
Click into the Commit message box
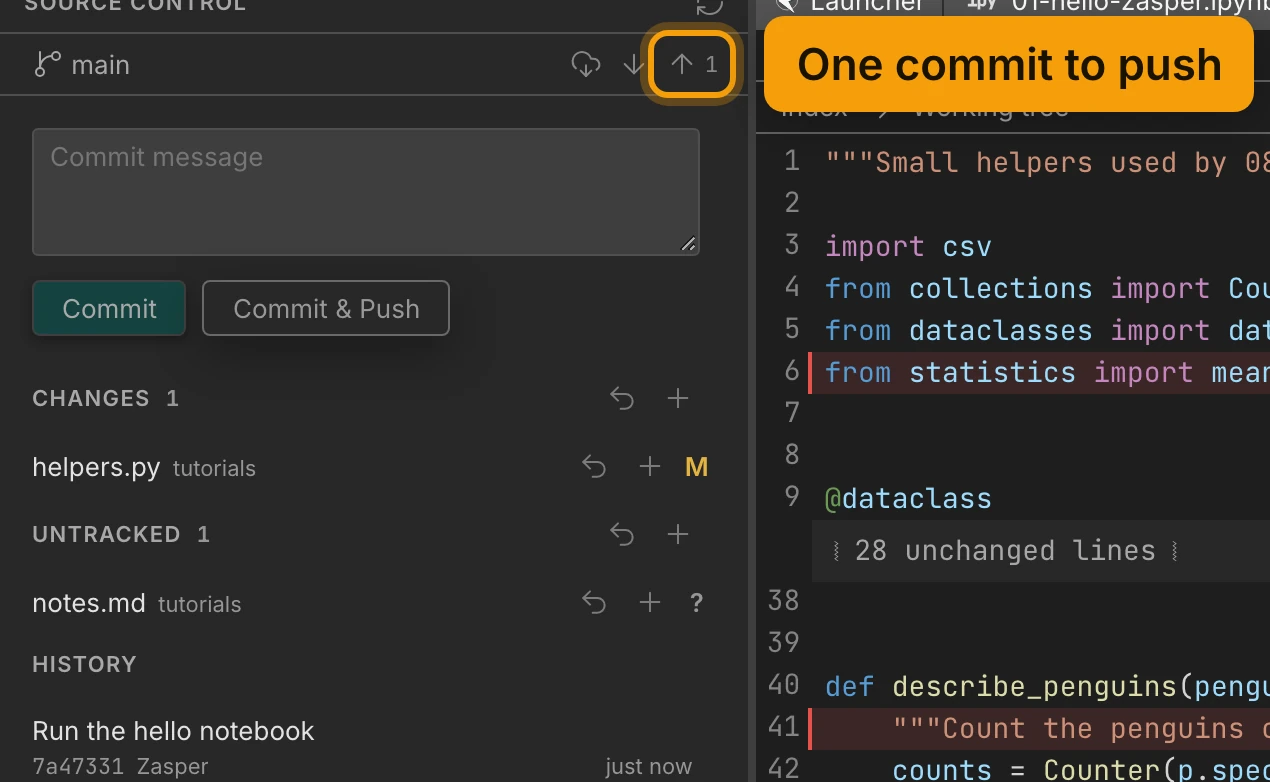(x=366, y=192)
